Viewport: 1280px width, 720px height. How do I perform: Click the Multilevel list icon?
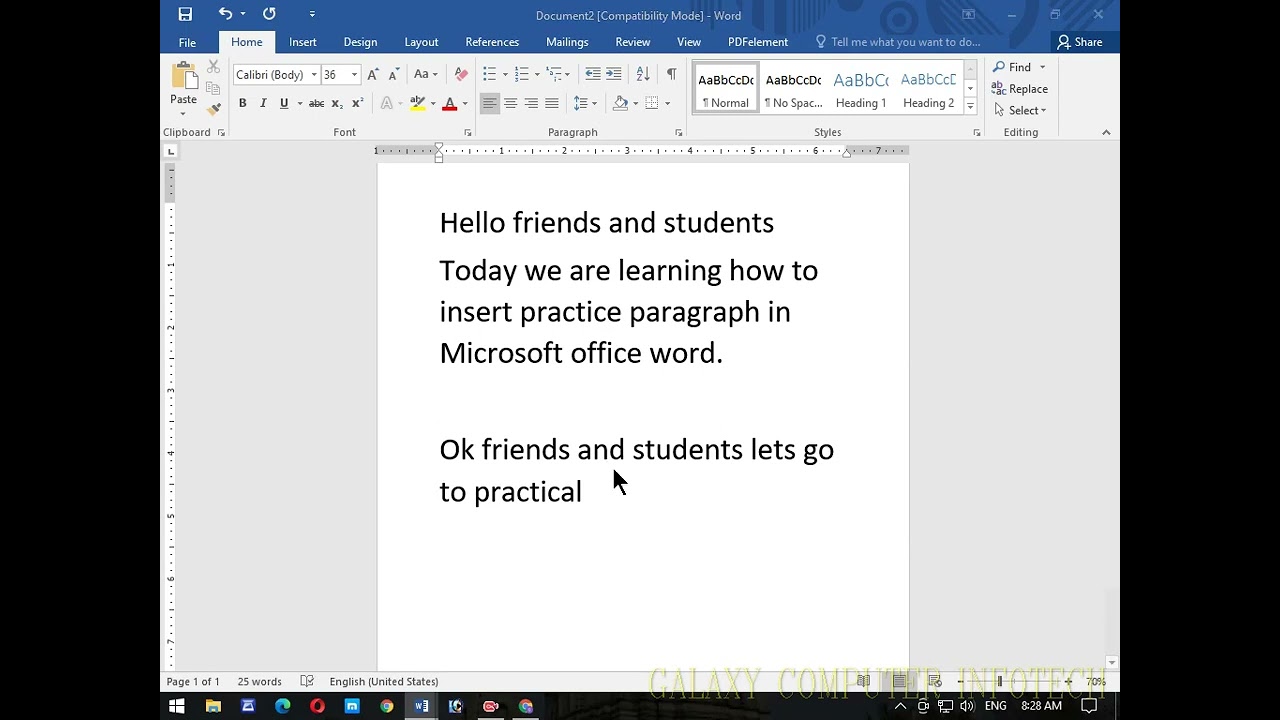pyautogui.click(x=553, y=75)
